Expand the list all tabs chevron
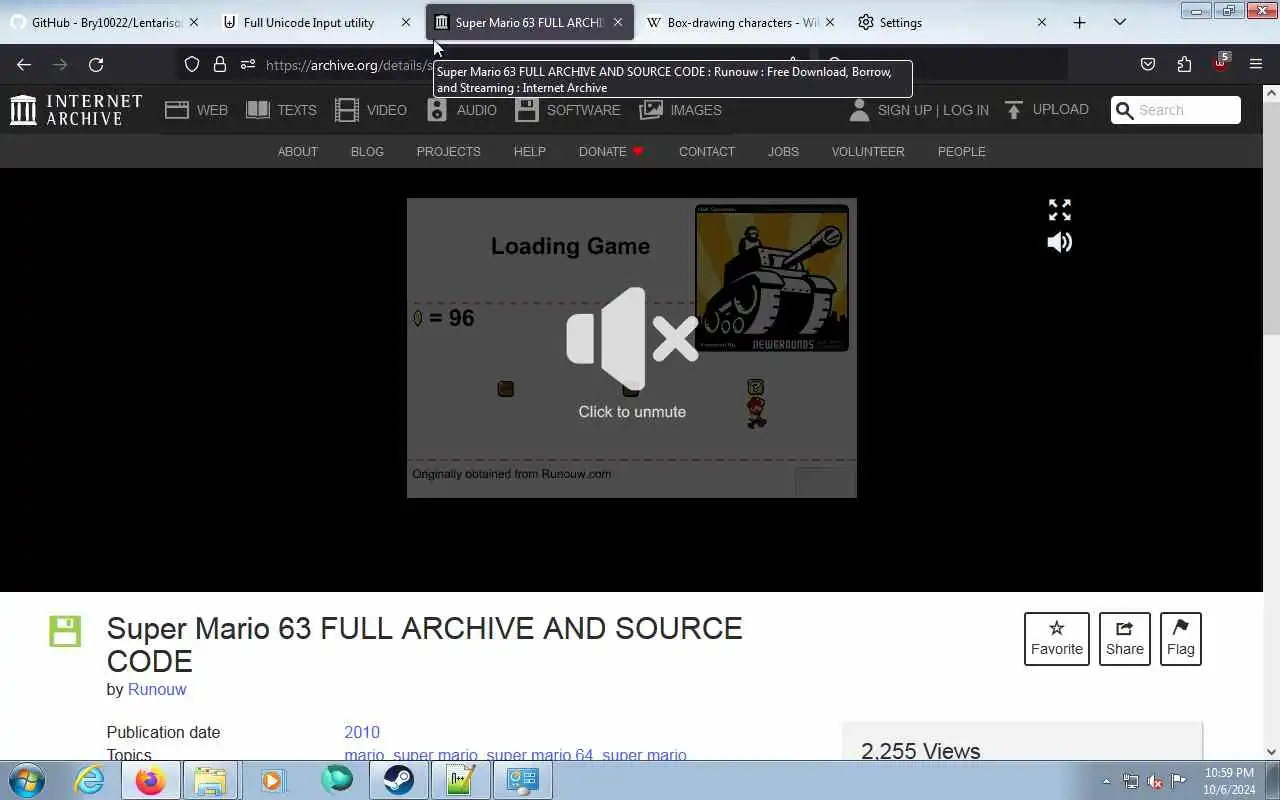The image size is (1280, 800). coord(1119,22)
